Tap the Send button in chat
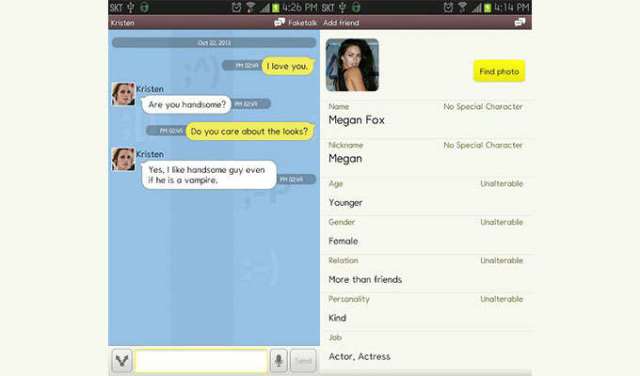 coord(303,360)
